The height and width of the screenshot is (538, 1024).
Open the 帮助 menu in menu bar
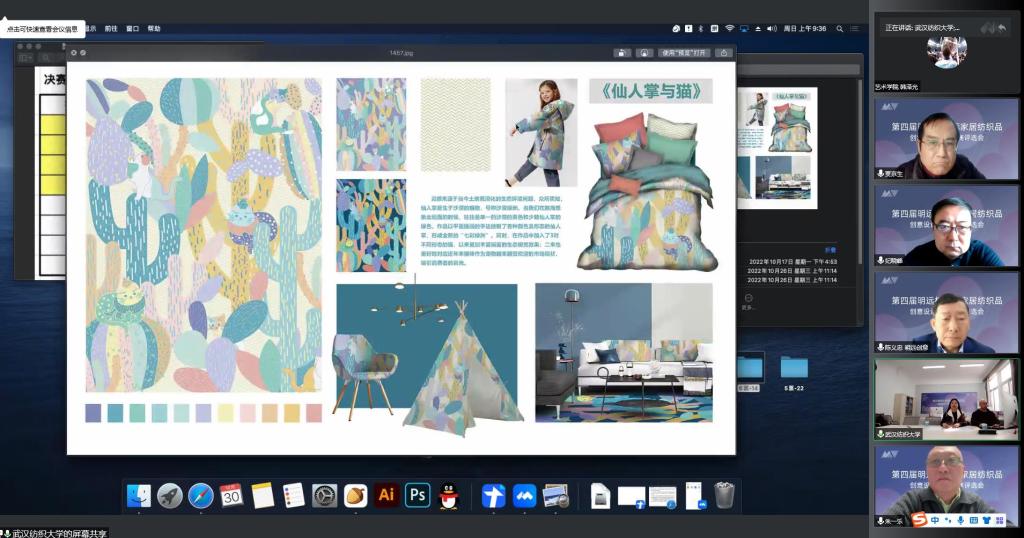[x=154, y=29]
